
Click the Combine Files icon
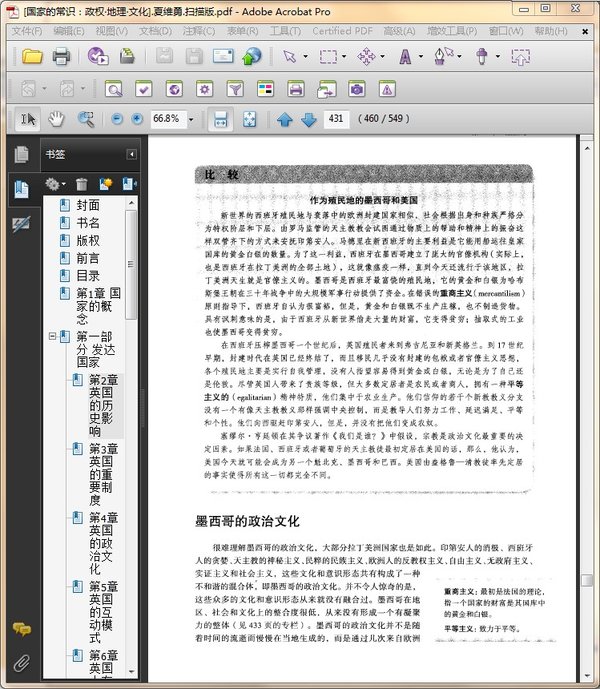click(127, 56)
